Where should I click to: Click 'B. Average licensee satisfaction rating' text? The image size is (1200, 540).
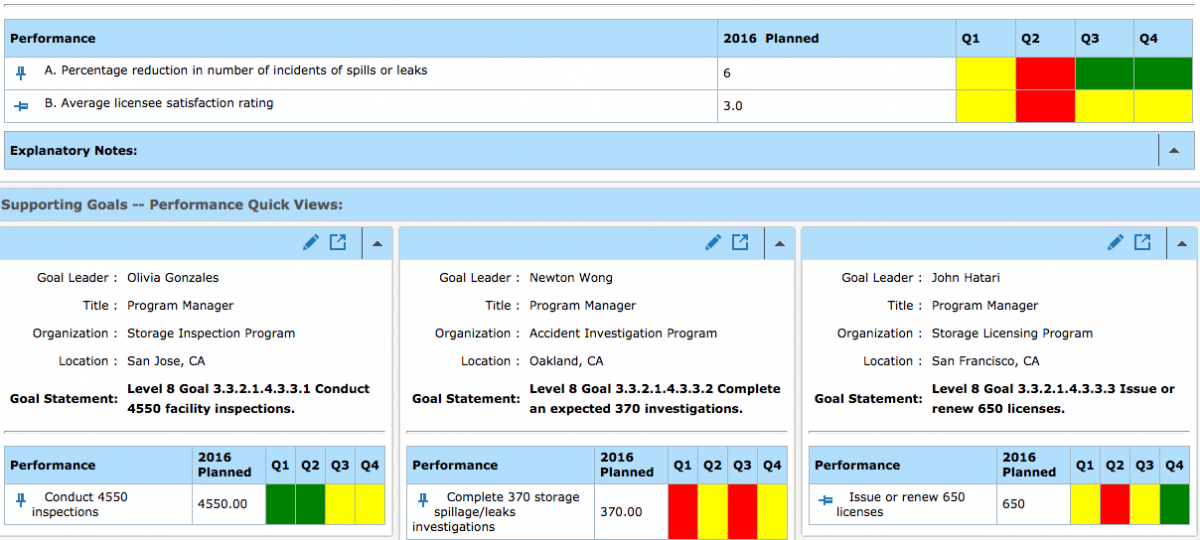[159, 103]
